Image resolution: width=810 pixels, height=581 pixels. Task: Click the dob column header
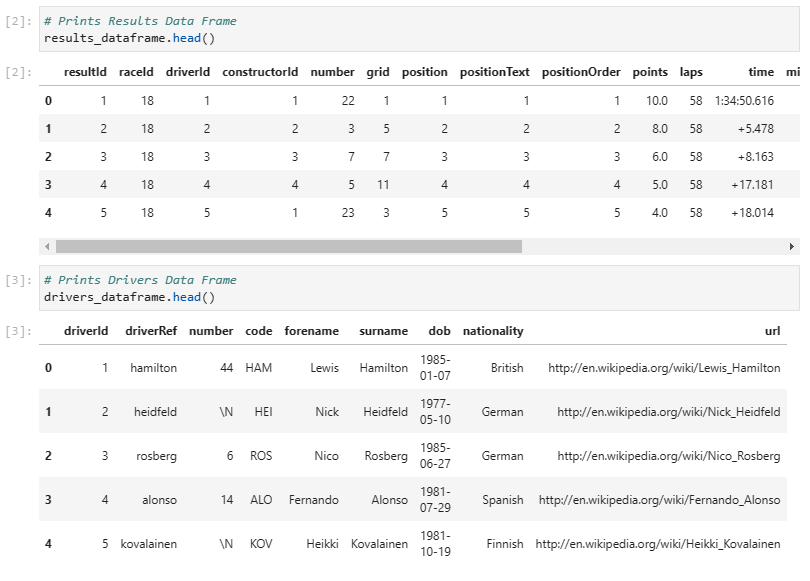[440, 331]
